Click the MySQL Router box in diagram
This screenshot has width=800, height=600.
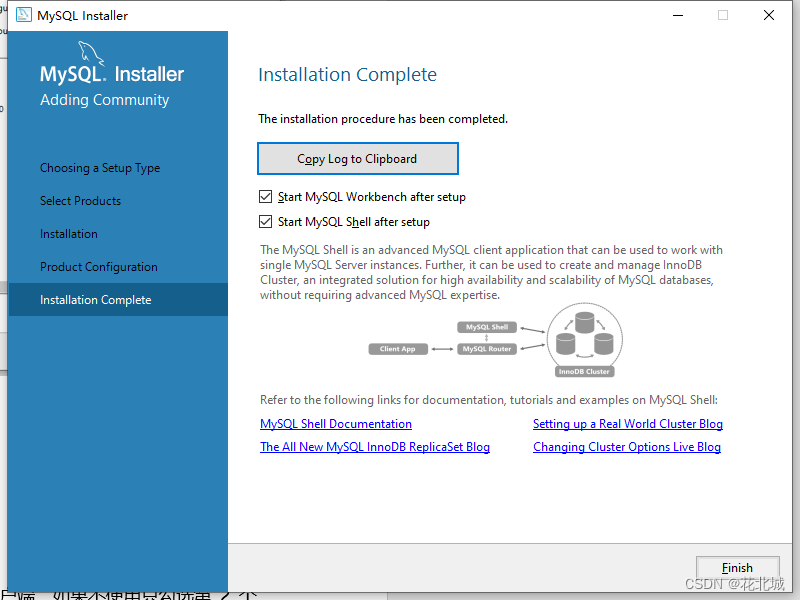487,349
